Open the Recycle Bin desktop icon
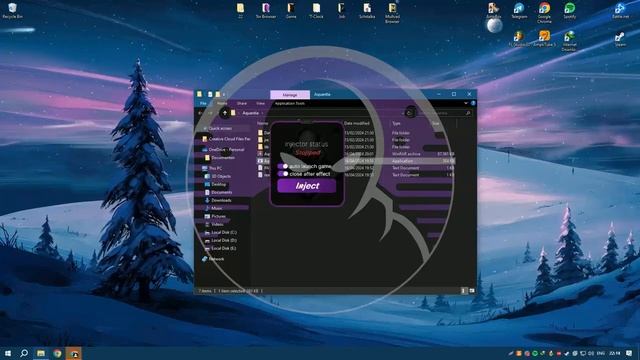 click(12, 11)
